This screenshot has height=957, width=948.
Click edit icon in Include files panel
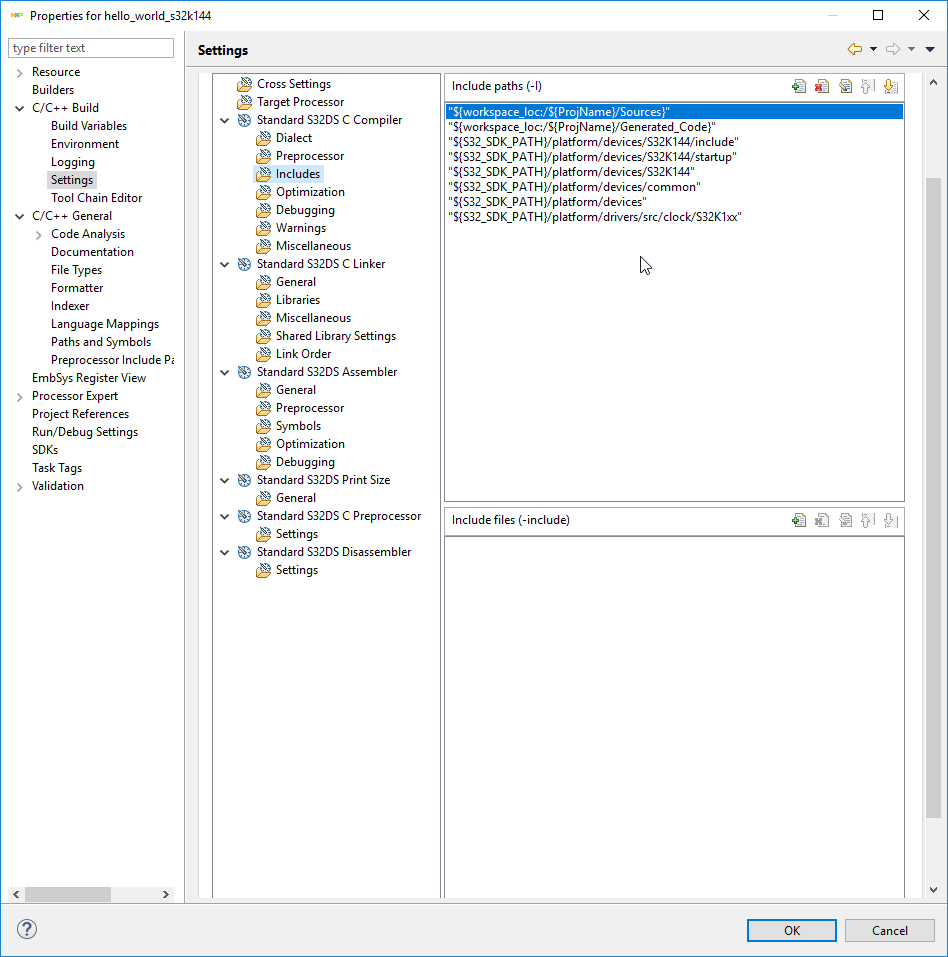click(845, 521)
